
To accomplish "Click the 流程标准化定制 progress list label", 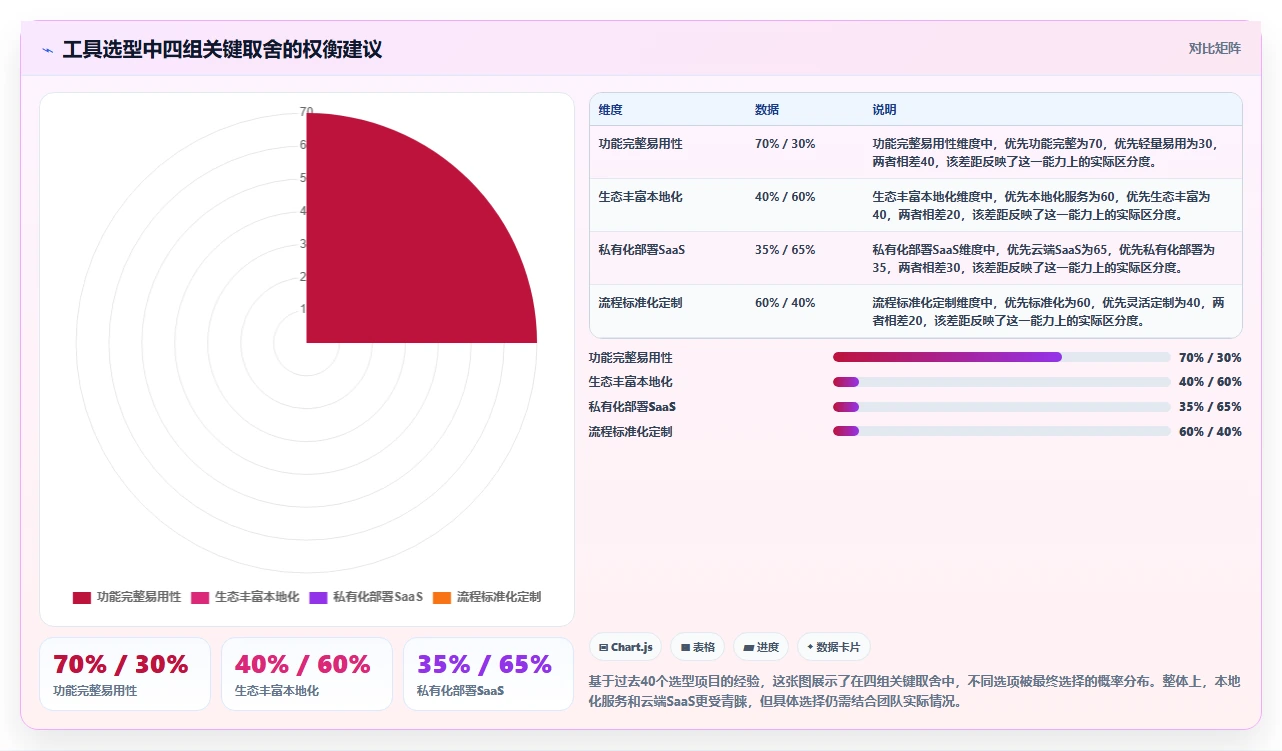I will click(x=631, y=432).
